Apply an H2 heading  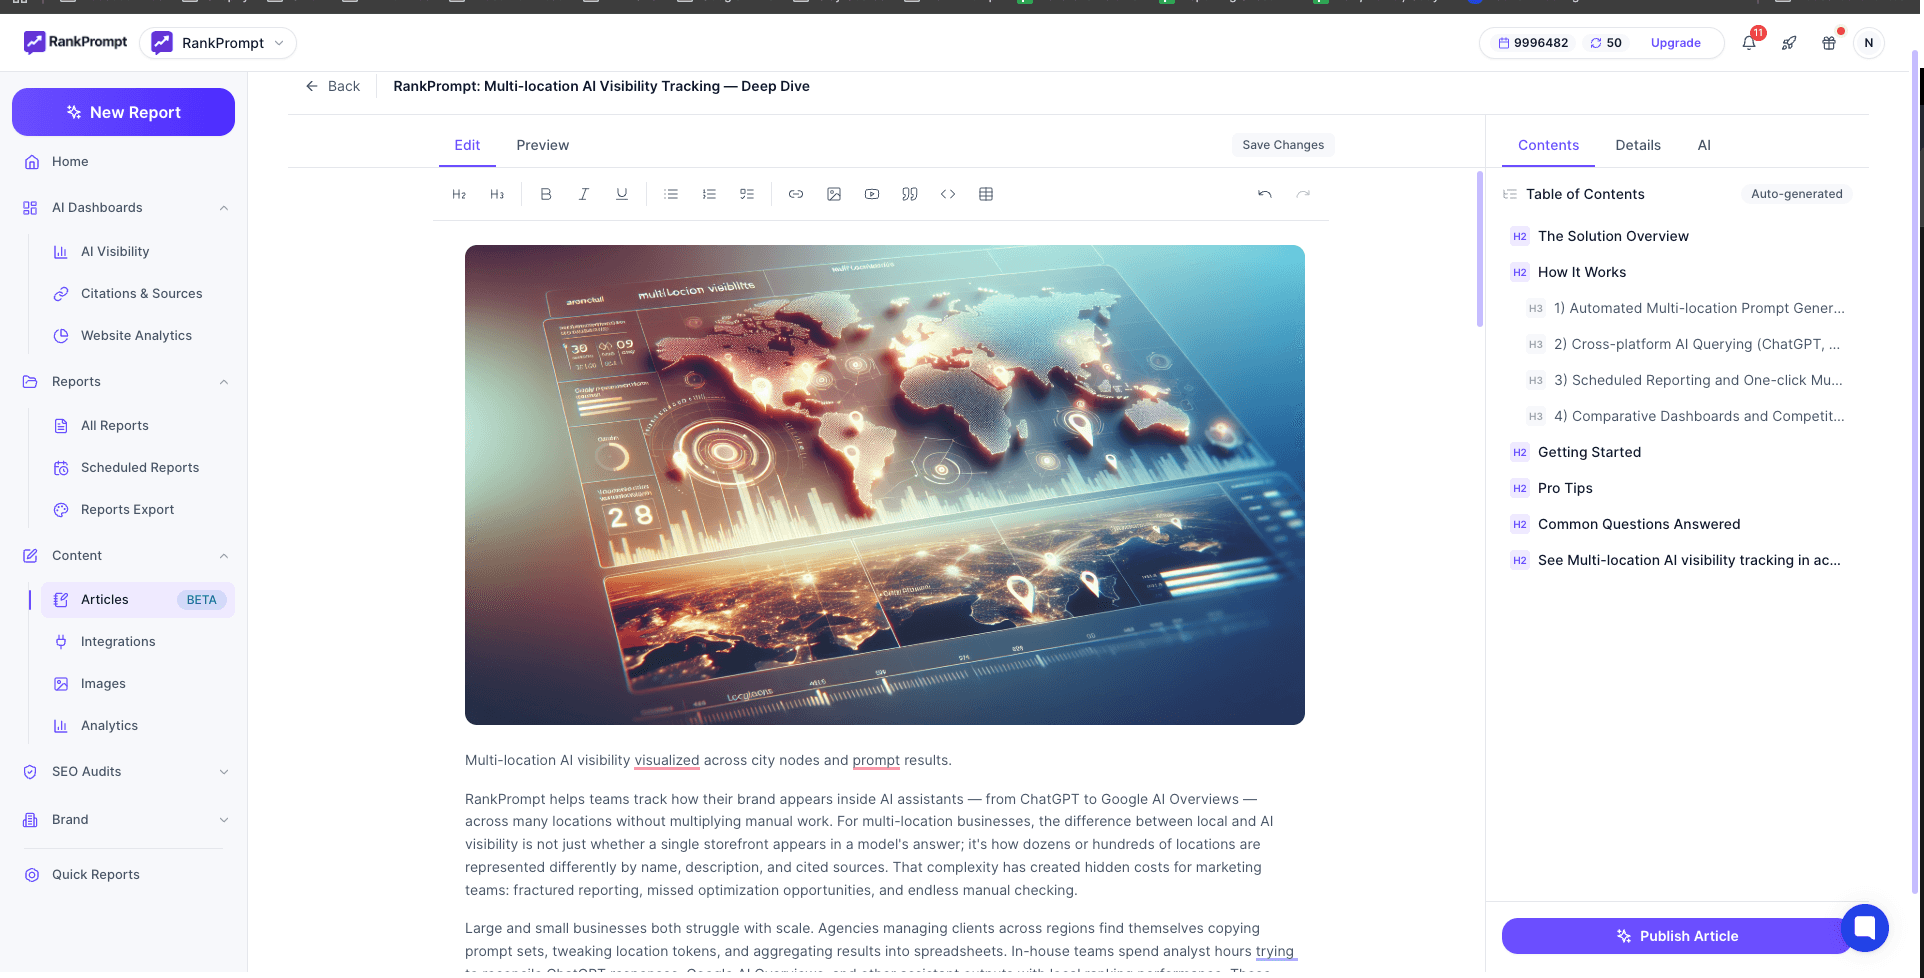click(x=458, y=194)
